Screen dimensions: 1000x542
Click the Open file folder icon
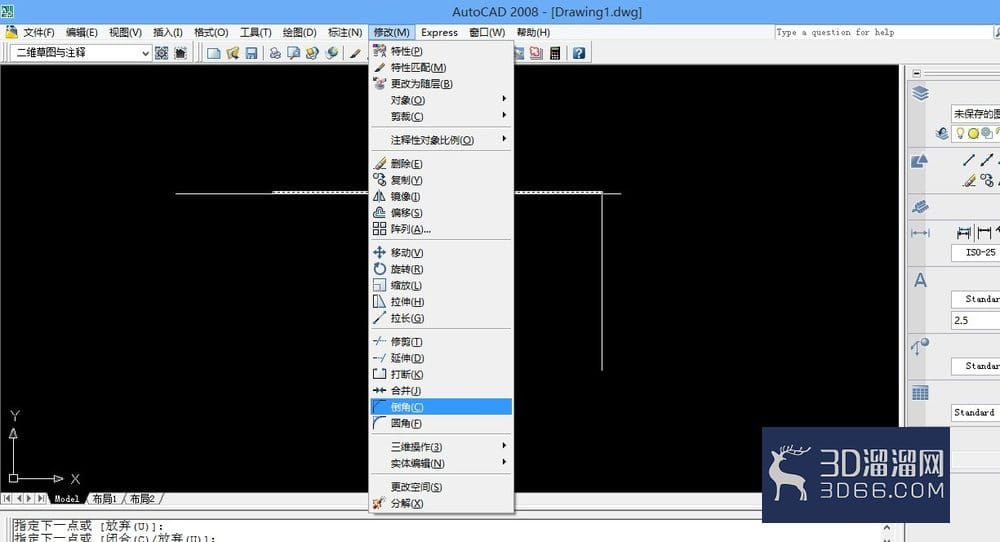[232, 53]
